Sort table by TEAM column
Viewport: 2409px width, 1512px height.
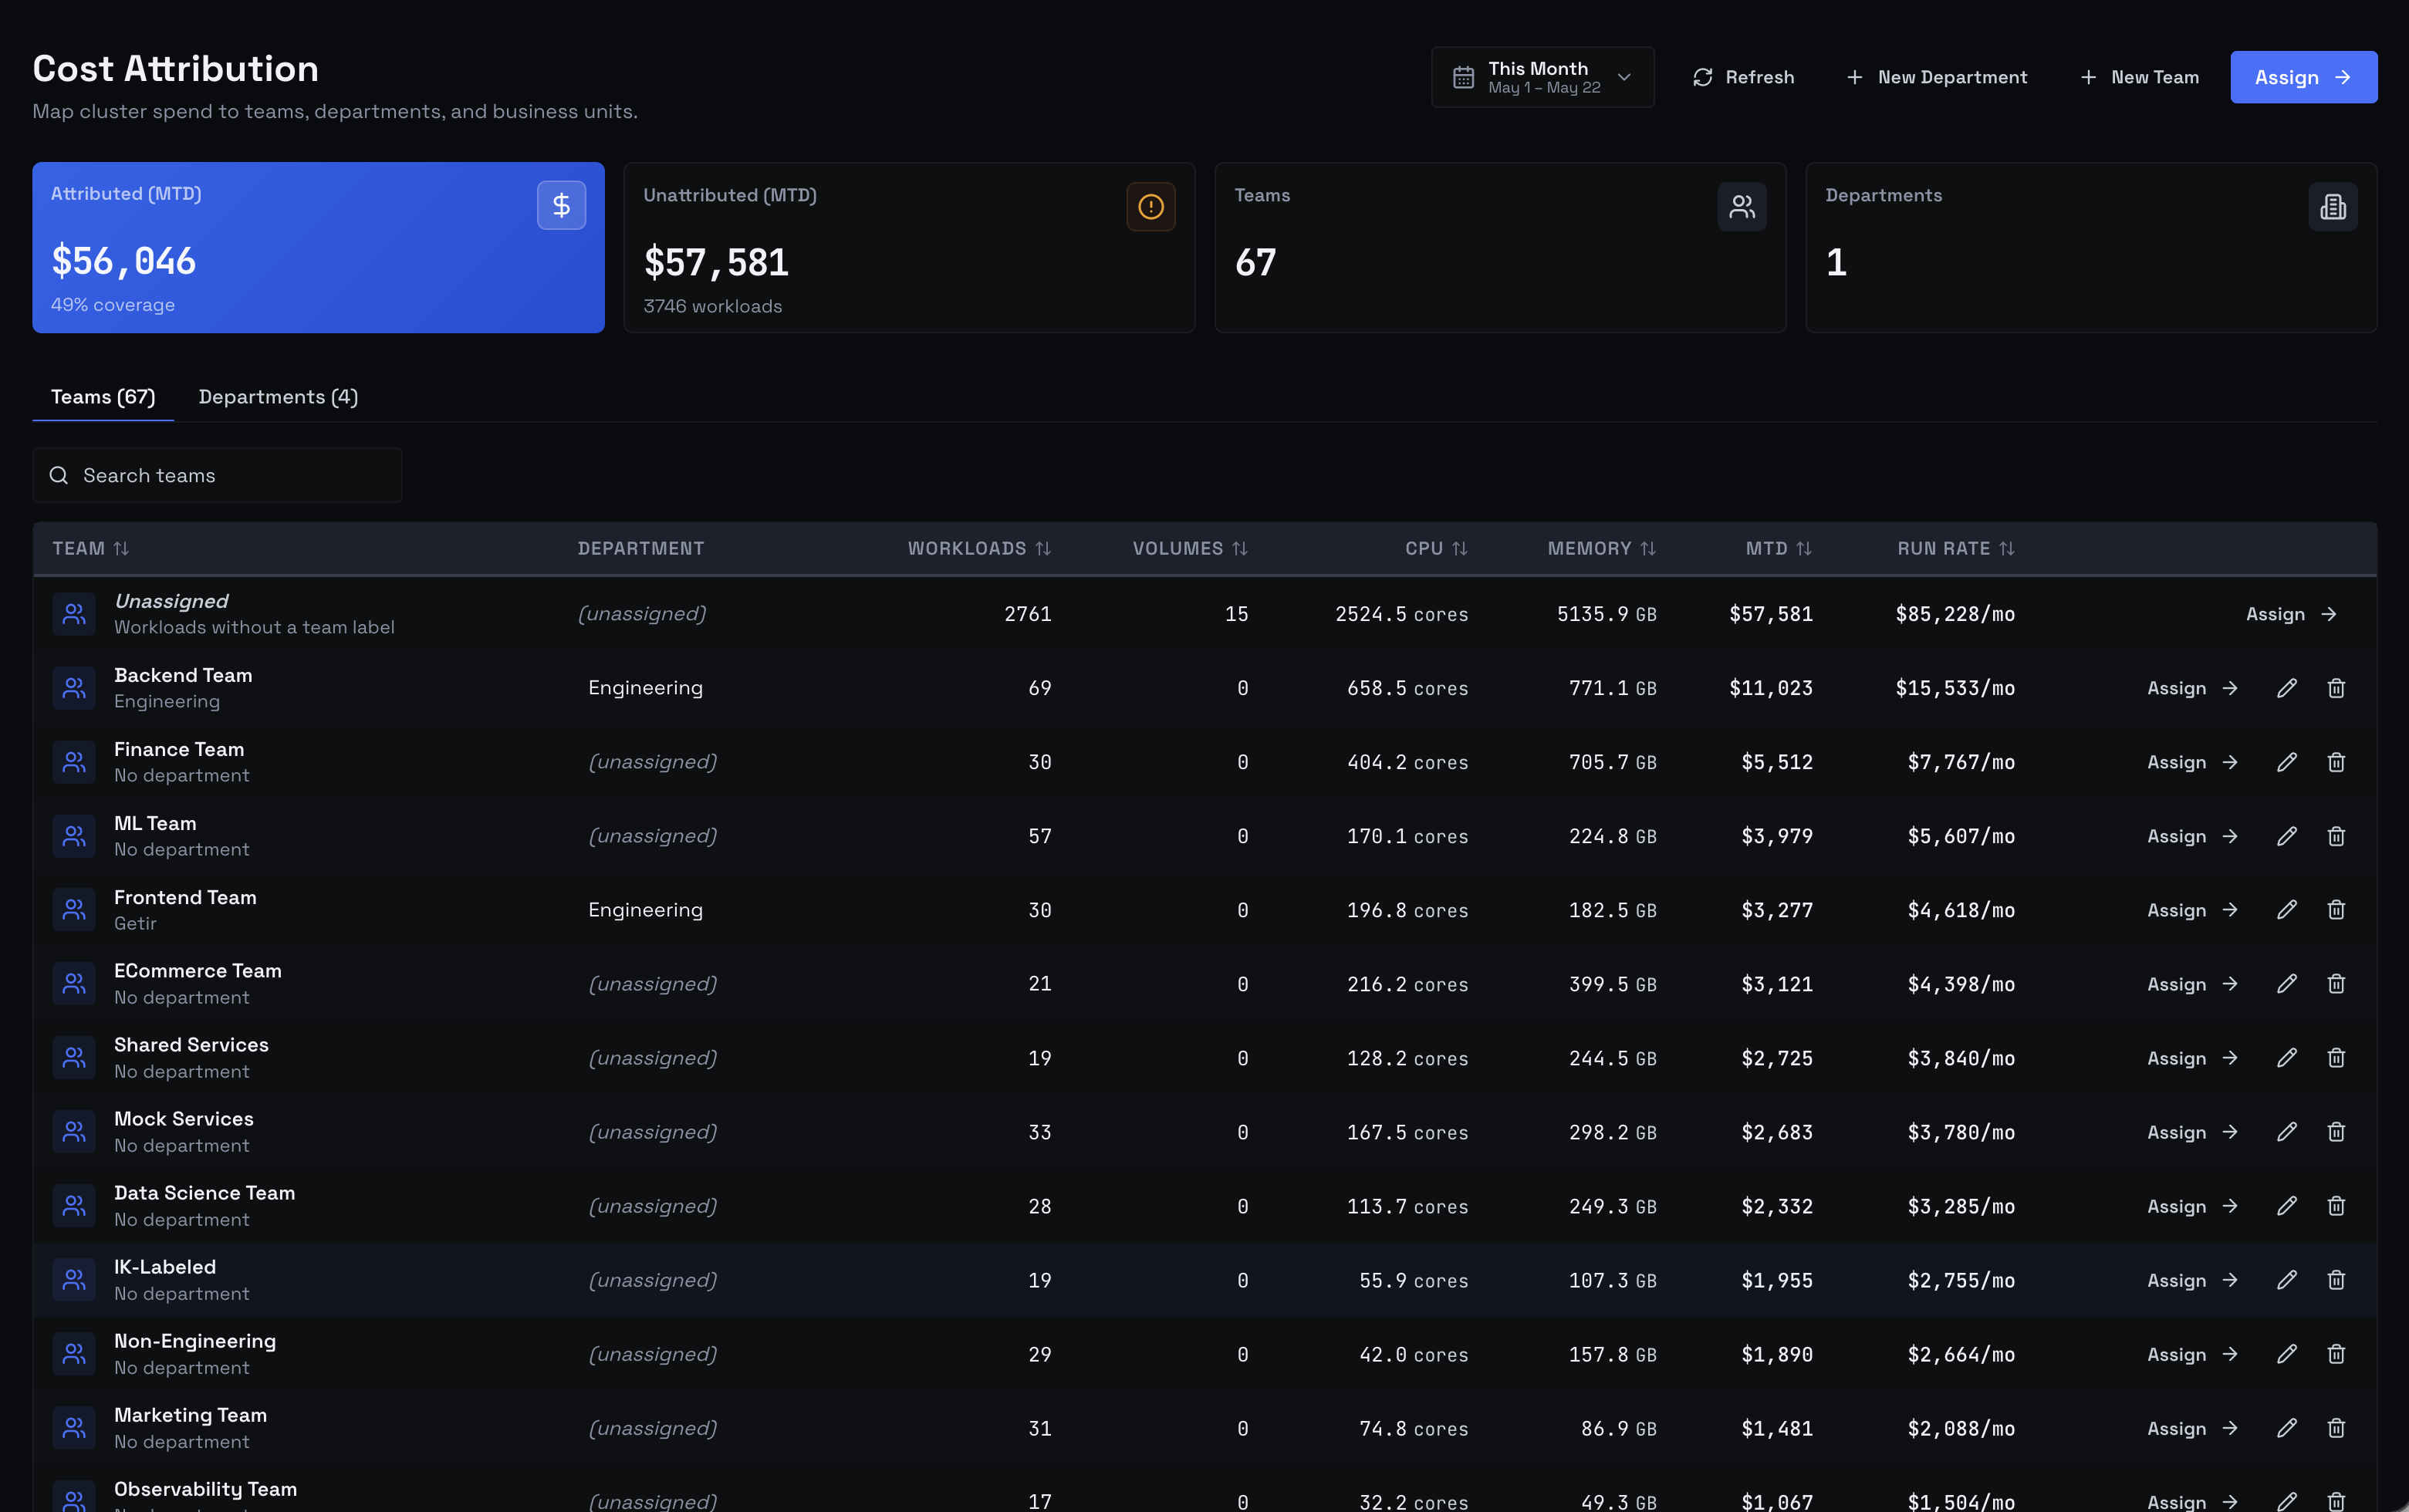point(91,548)
